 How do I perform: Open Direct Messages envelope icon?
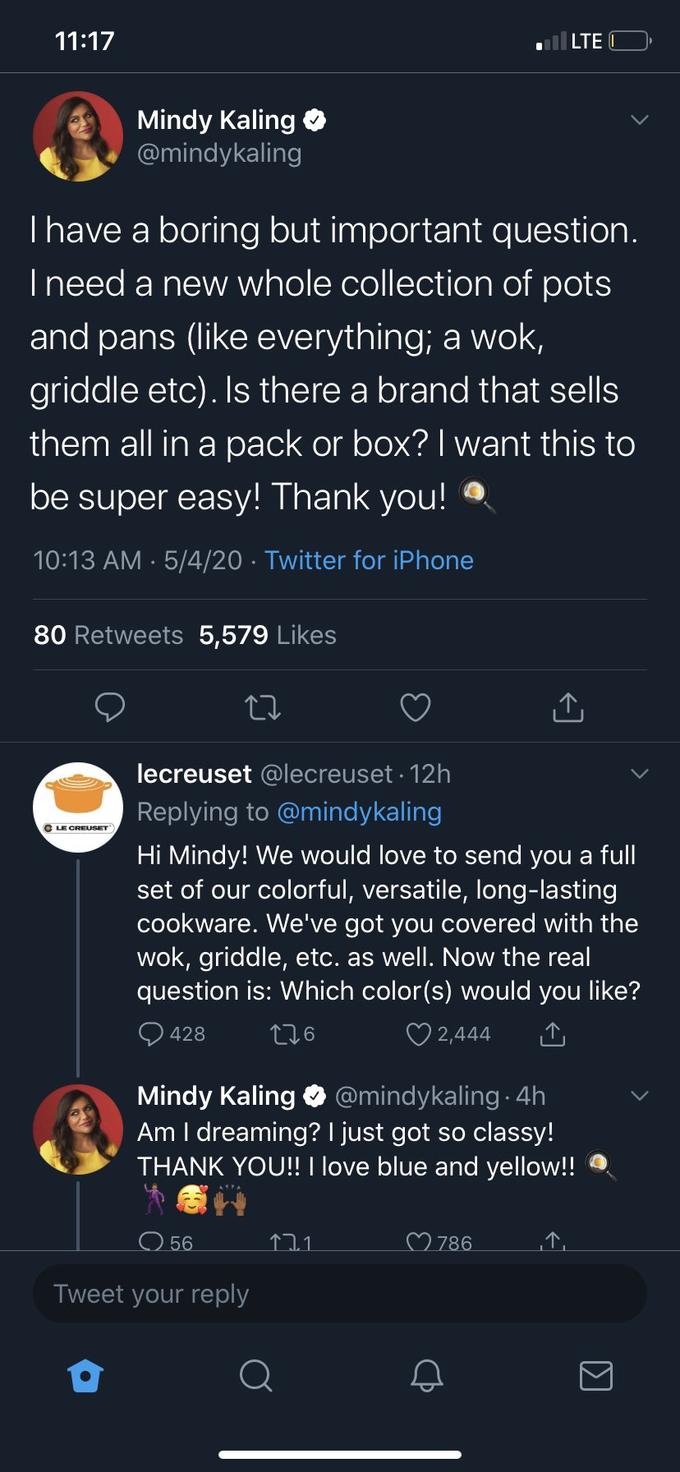click(x=595, y=1375)
